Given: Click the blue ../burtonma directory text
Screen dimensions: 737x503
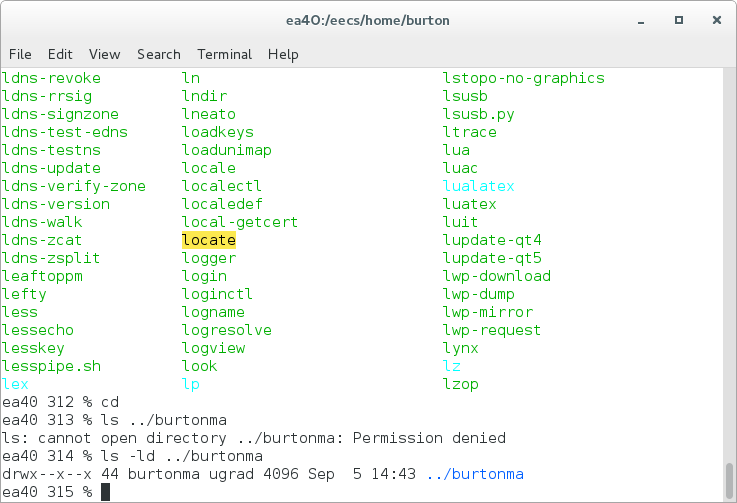Looking at the screenshot, I should tap(475, 474).
